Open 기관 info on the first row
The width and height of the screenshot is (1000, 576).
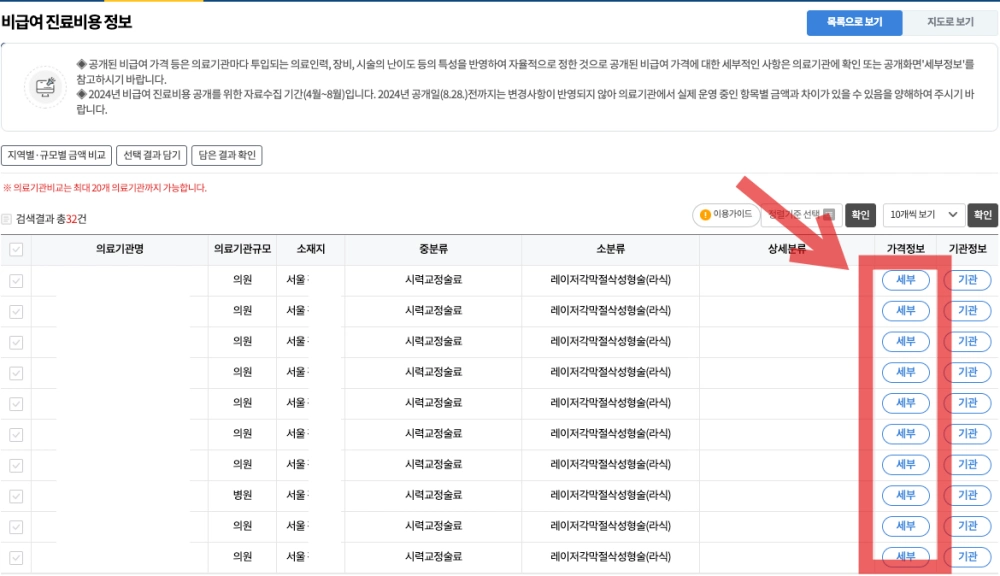(x=968, y=280)
